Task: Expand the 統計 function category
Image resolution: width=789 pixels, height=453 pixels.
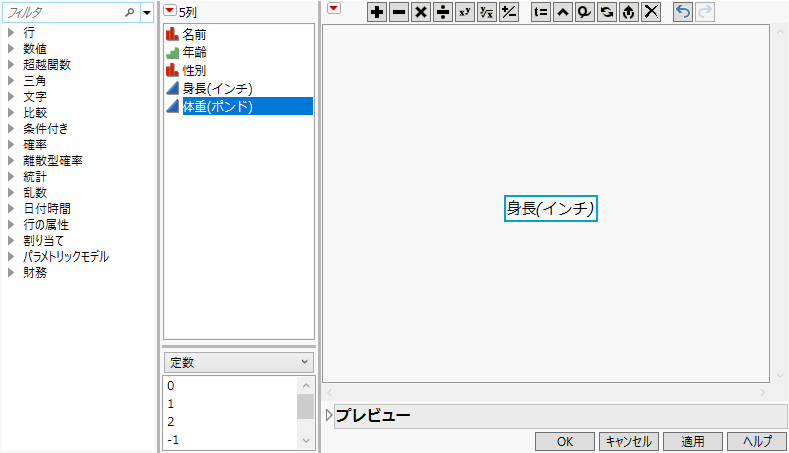Action: click(11, 177)
